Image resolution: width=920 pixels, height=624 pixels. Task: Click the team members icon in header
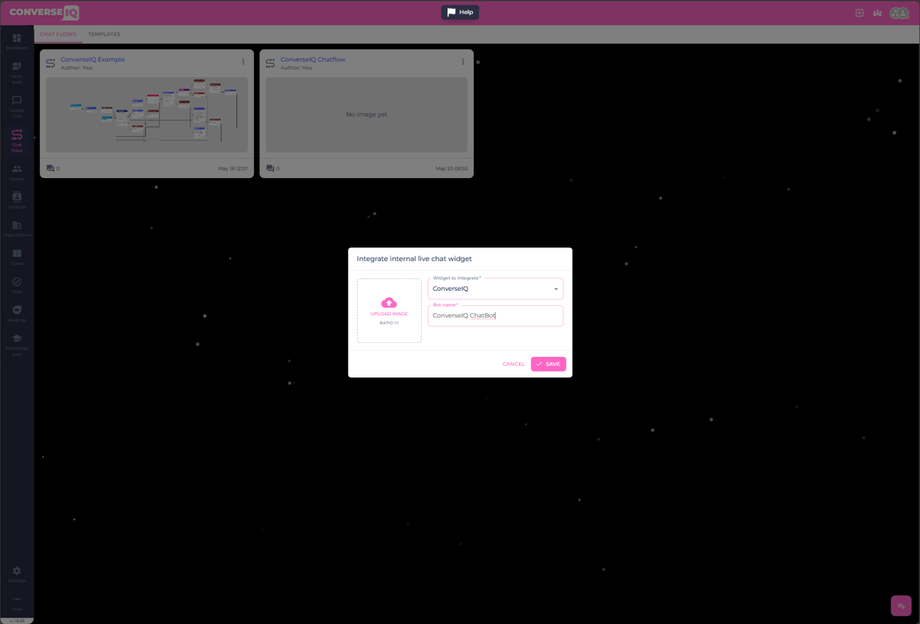[877, 13]
